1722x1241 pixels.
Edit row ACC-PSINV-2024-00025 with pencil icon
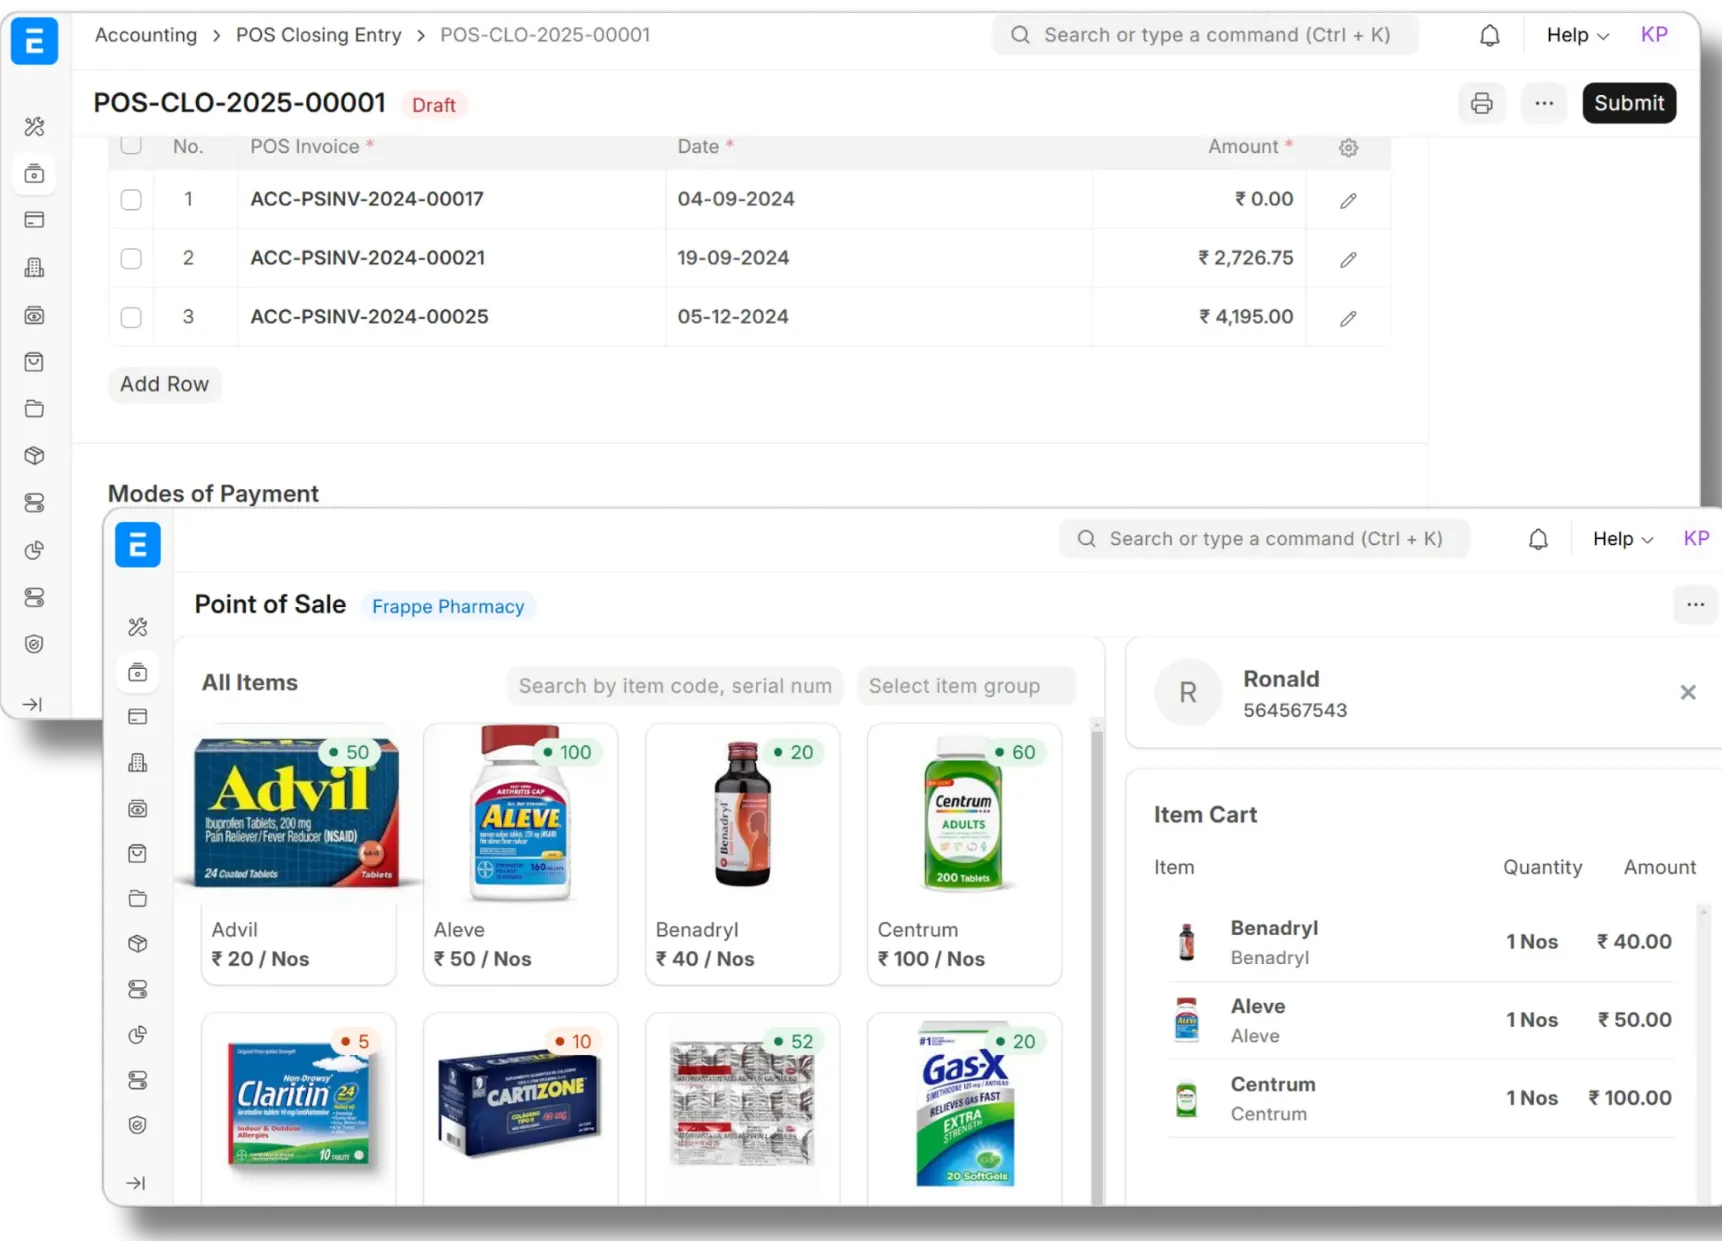tap(1348, 319)
